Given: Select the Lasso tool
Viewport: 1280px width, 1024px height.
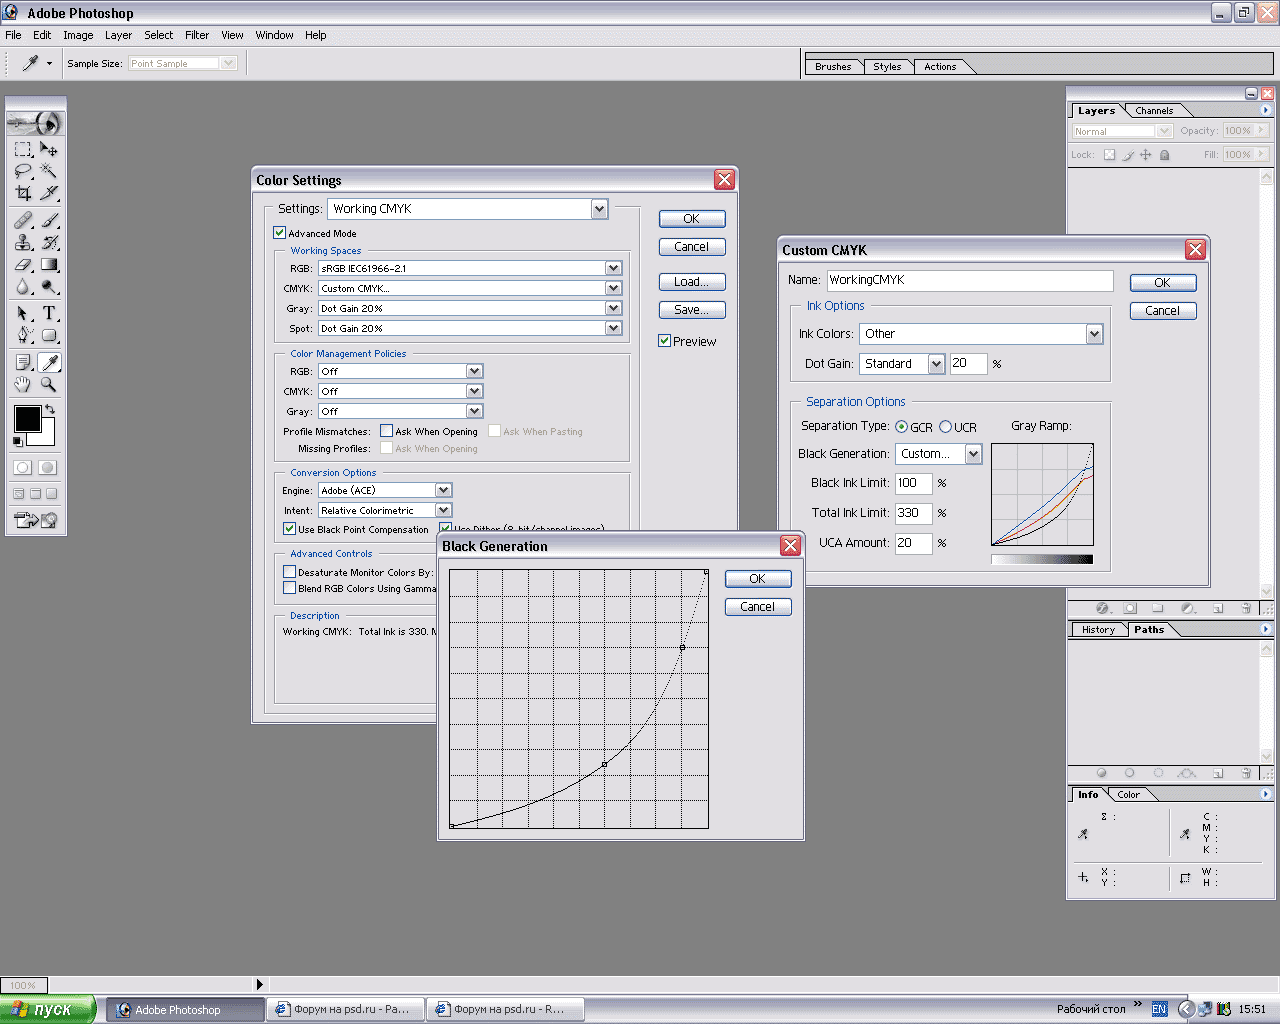Looking at the screenshot, I should [x=23, y=171].
